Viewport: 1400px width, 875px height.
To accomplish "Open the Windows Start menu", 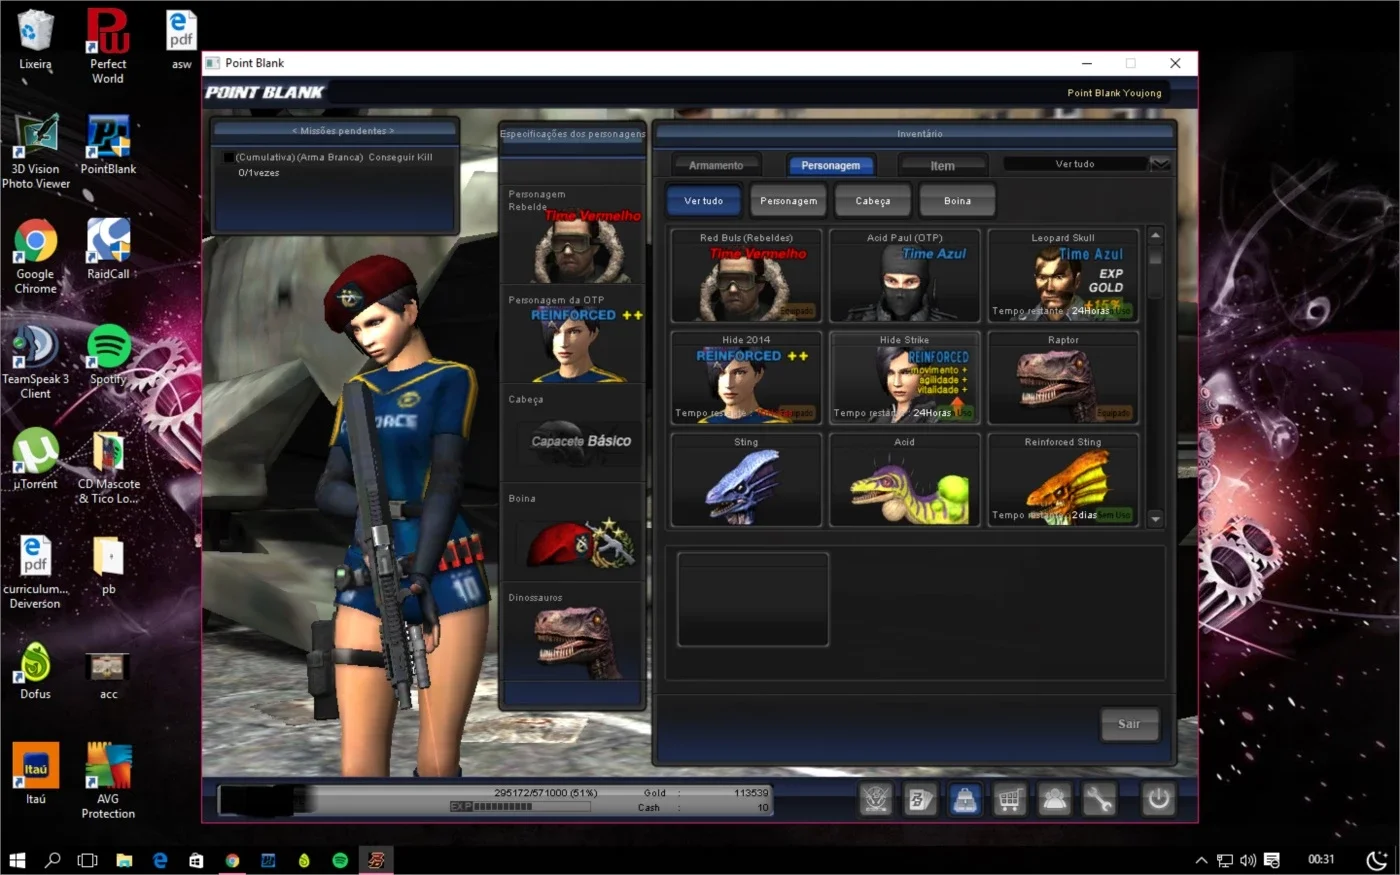I will (17, 860).
